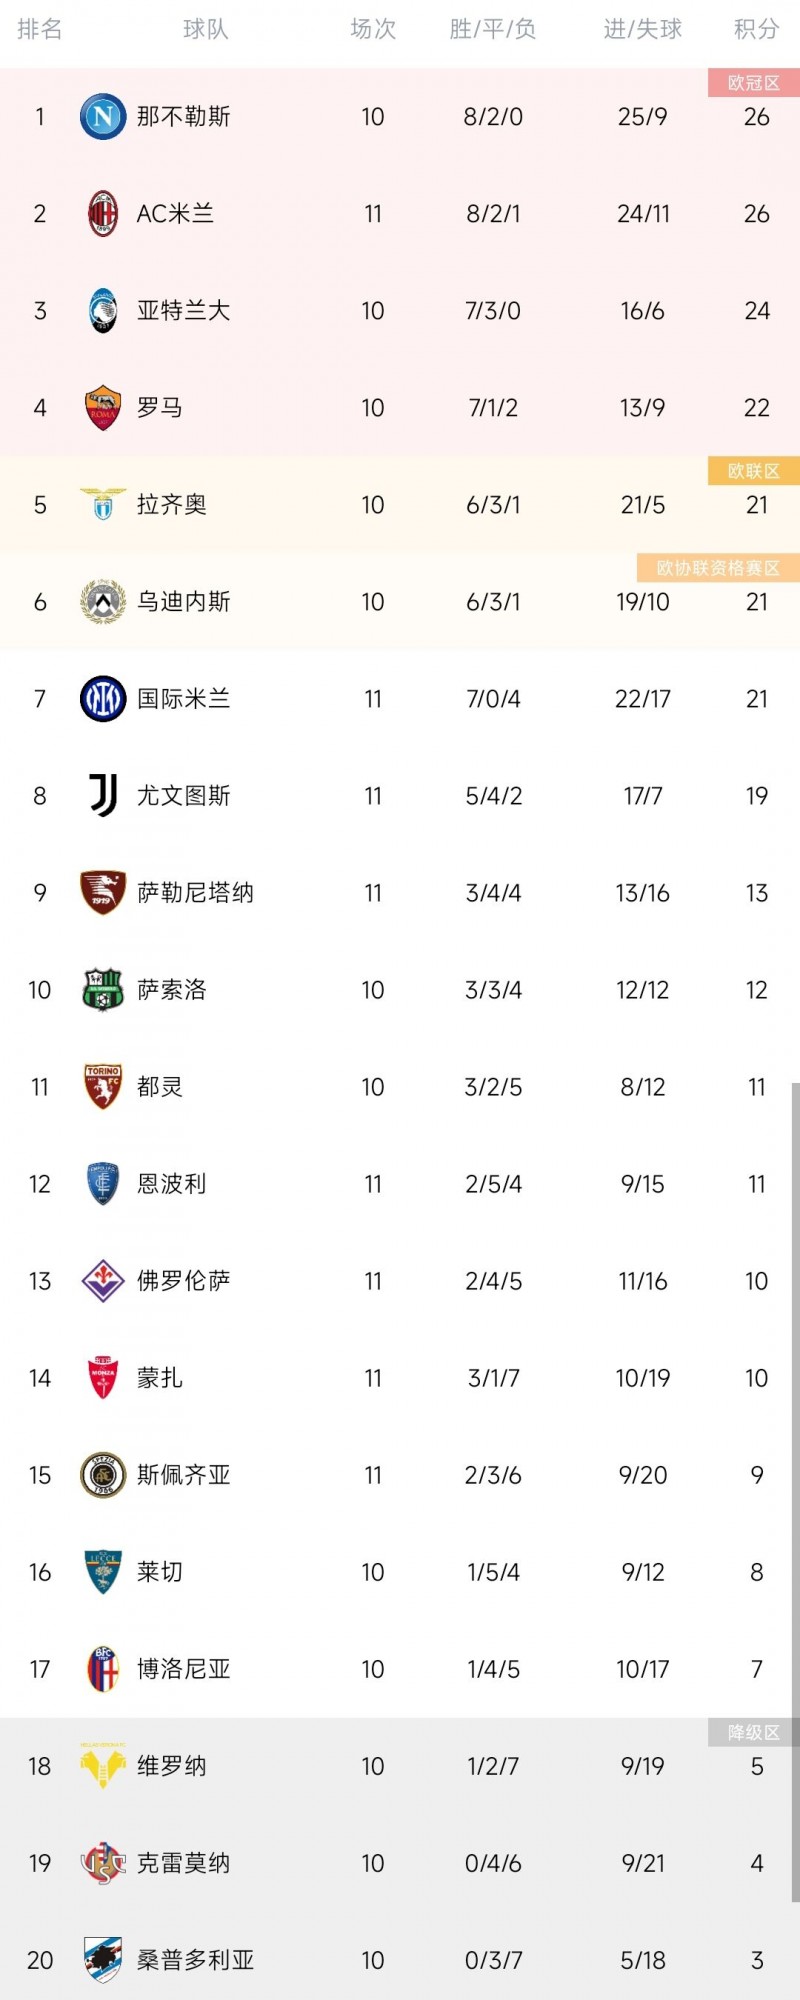This screenshot has width=800, height=2000.
Task: Click the AC米兰 club logo
Action: [102, 213]
